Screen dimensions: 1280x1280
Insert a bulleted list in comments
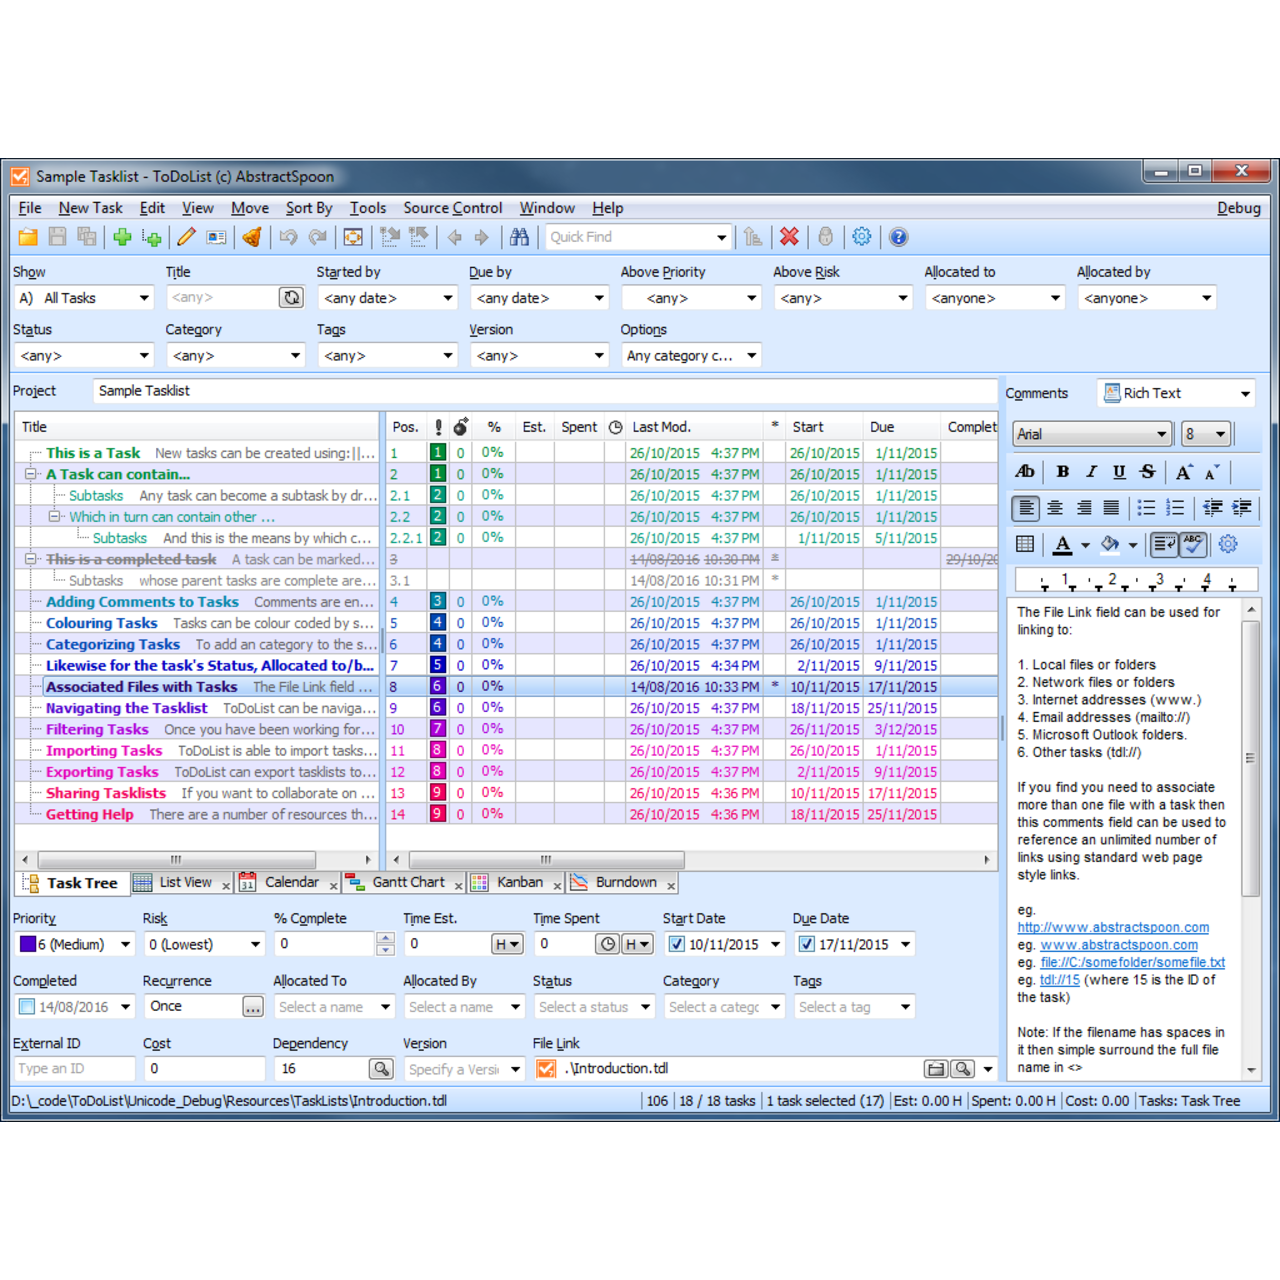1146,508
